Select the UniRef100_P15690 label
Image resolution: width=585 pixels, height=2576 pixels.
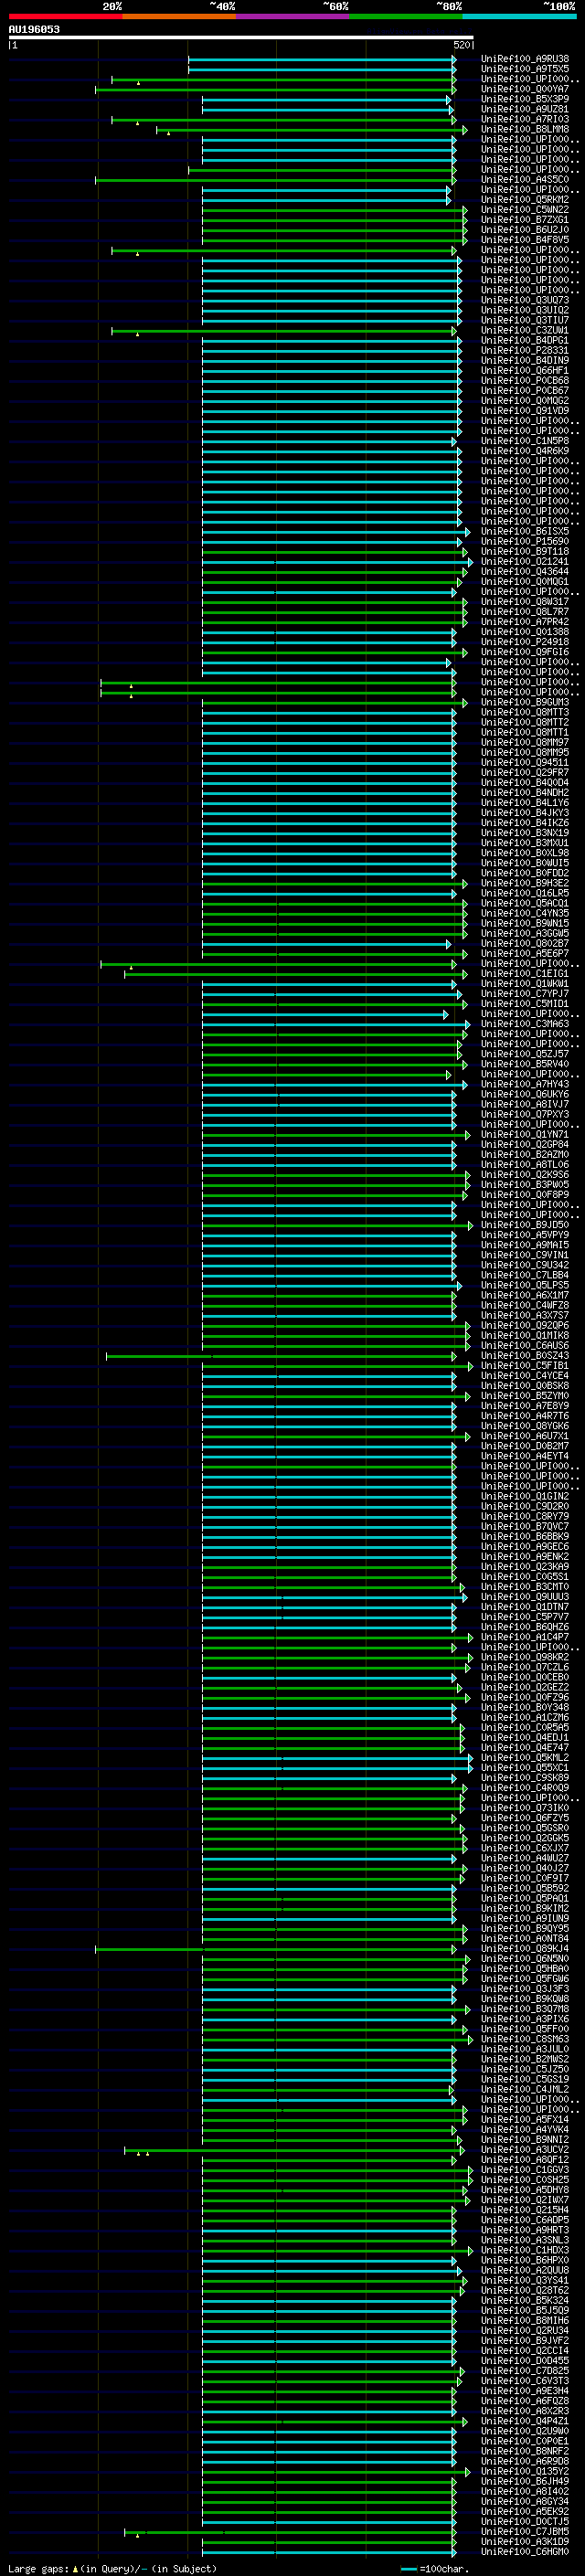[x=525, y=541]
